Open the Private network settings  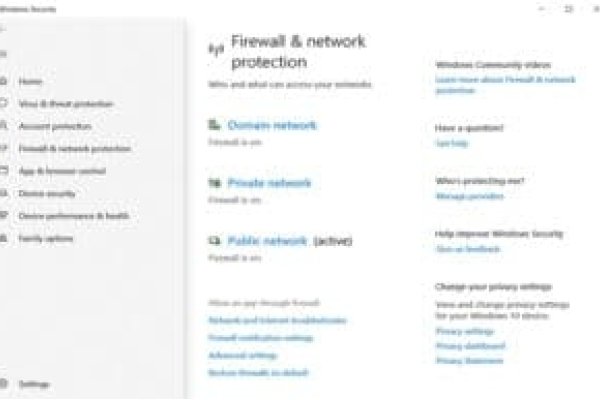click(269, 183)
